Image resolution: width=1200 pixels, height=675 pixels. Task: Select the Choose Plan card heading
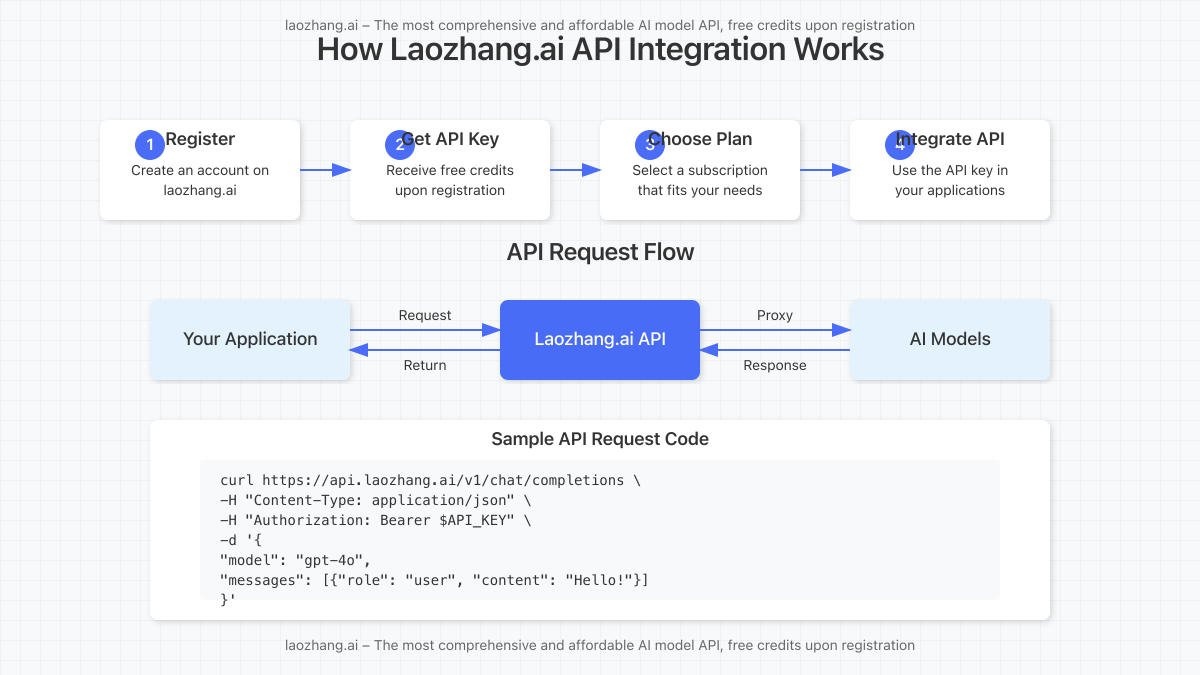point(700,139)
